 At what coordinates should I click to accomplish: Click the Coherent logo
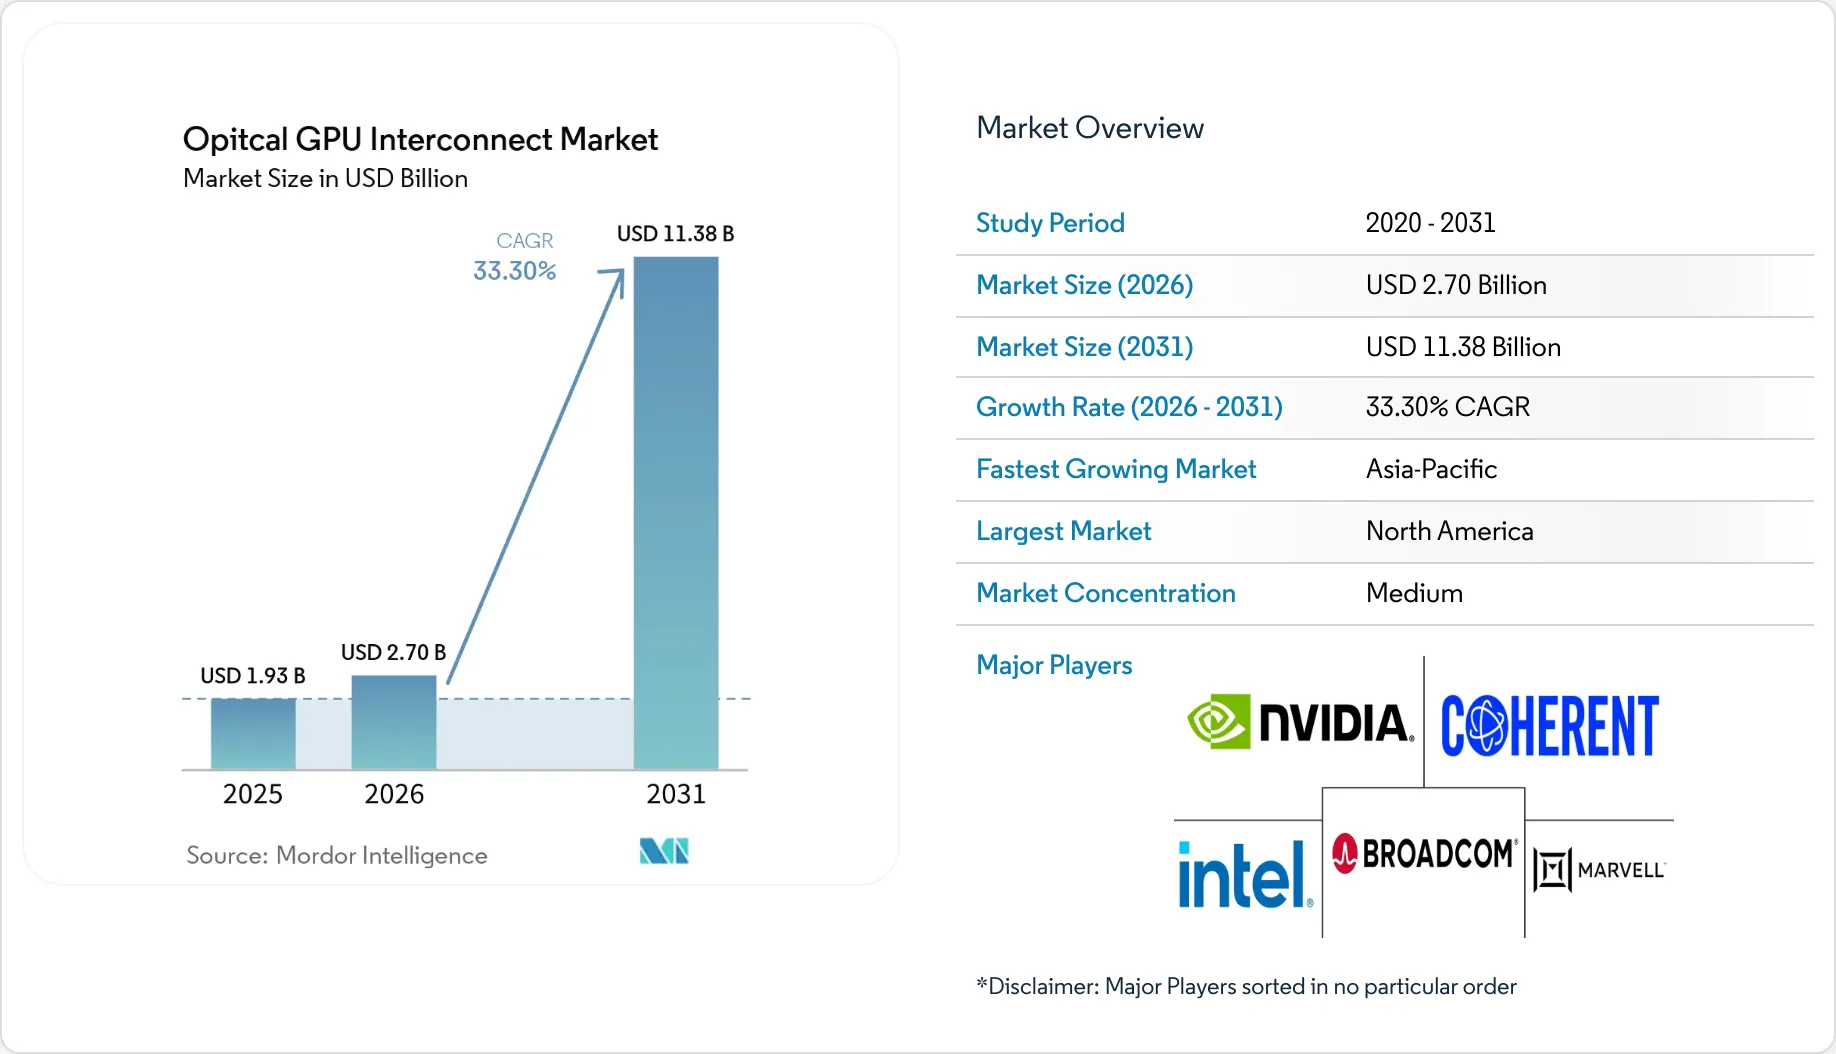[1549, 725]
